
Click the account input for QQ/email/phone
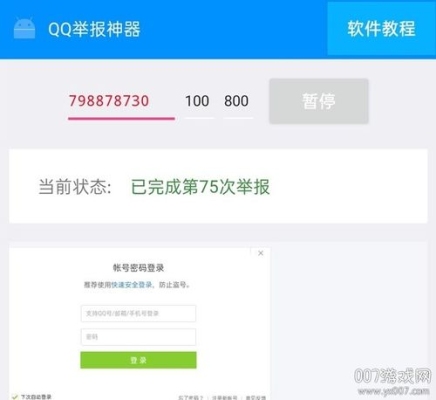point(138,313)
